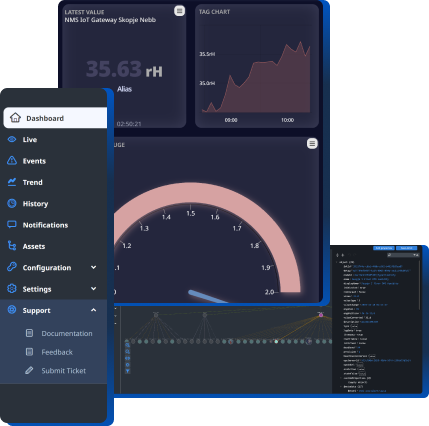Screen dimensions: 429x426
Task: Click the 1.5 gauge tick label
Action: 191,213
